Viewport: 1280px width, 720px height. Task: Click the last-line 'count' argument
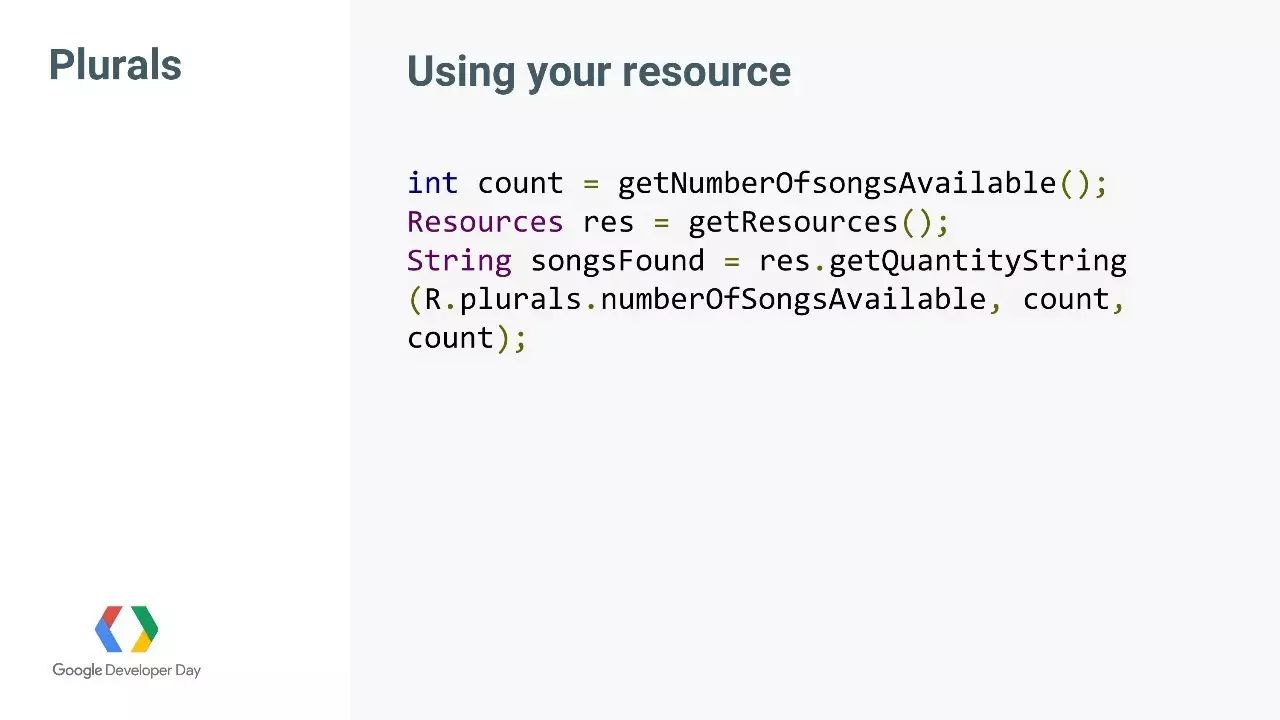coord(450,337)
